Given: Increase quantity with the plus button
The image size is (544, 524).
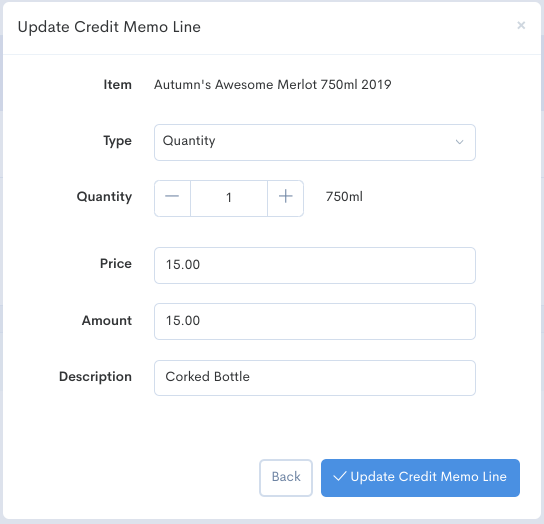Looking at the screenshot, I should (286, 198).
